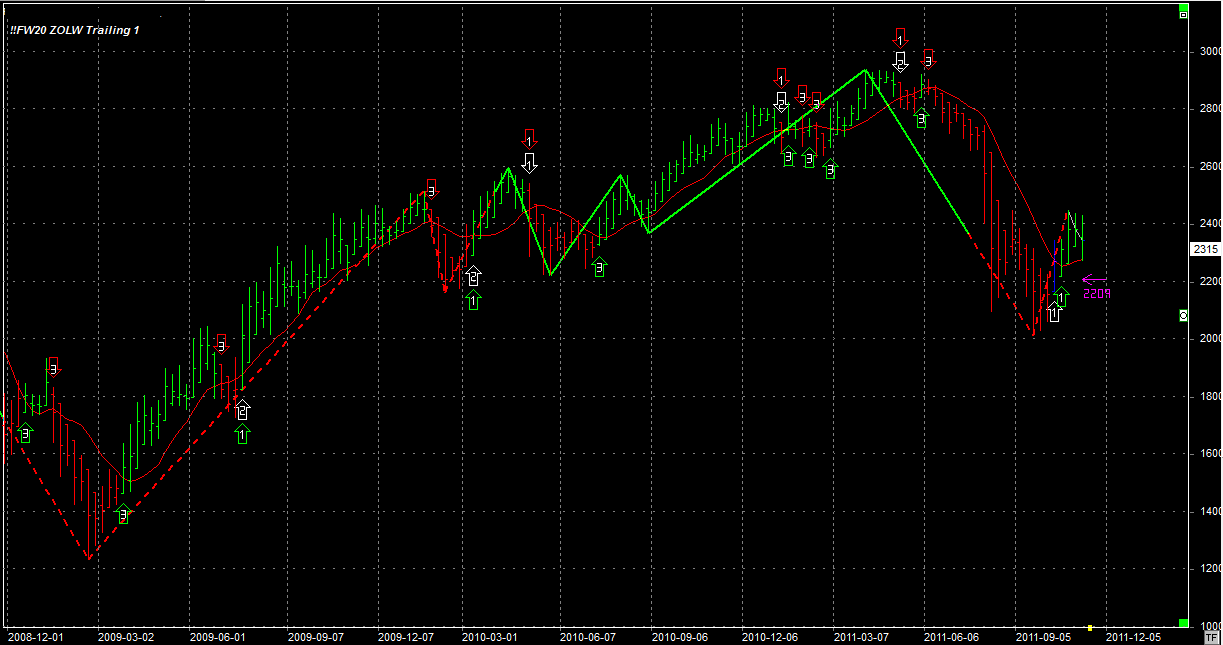Image resolution: width=1223 pixels, height=645 pixels.
Task: Click the small box icon below top-right green square
Action: tap(1183, 16)
